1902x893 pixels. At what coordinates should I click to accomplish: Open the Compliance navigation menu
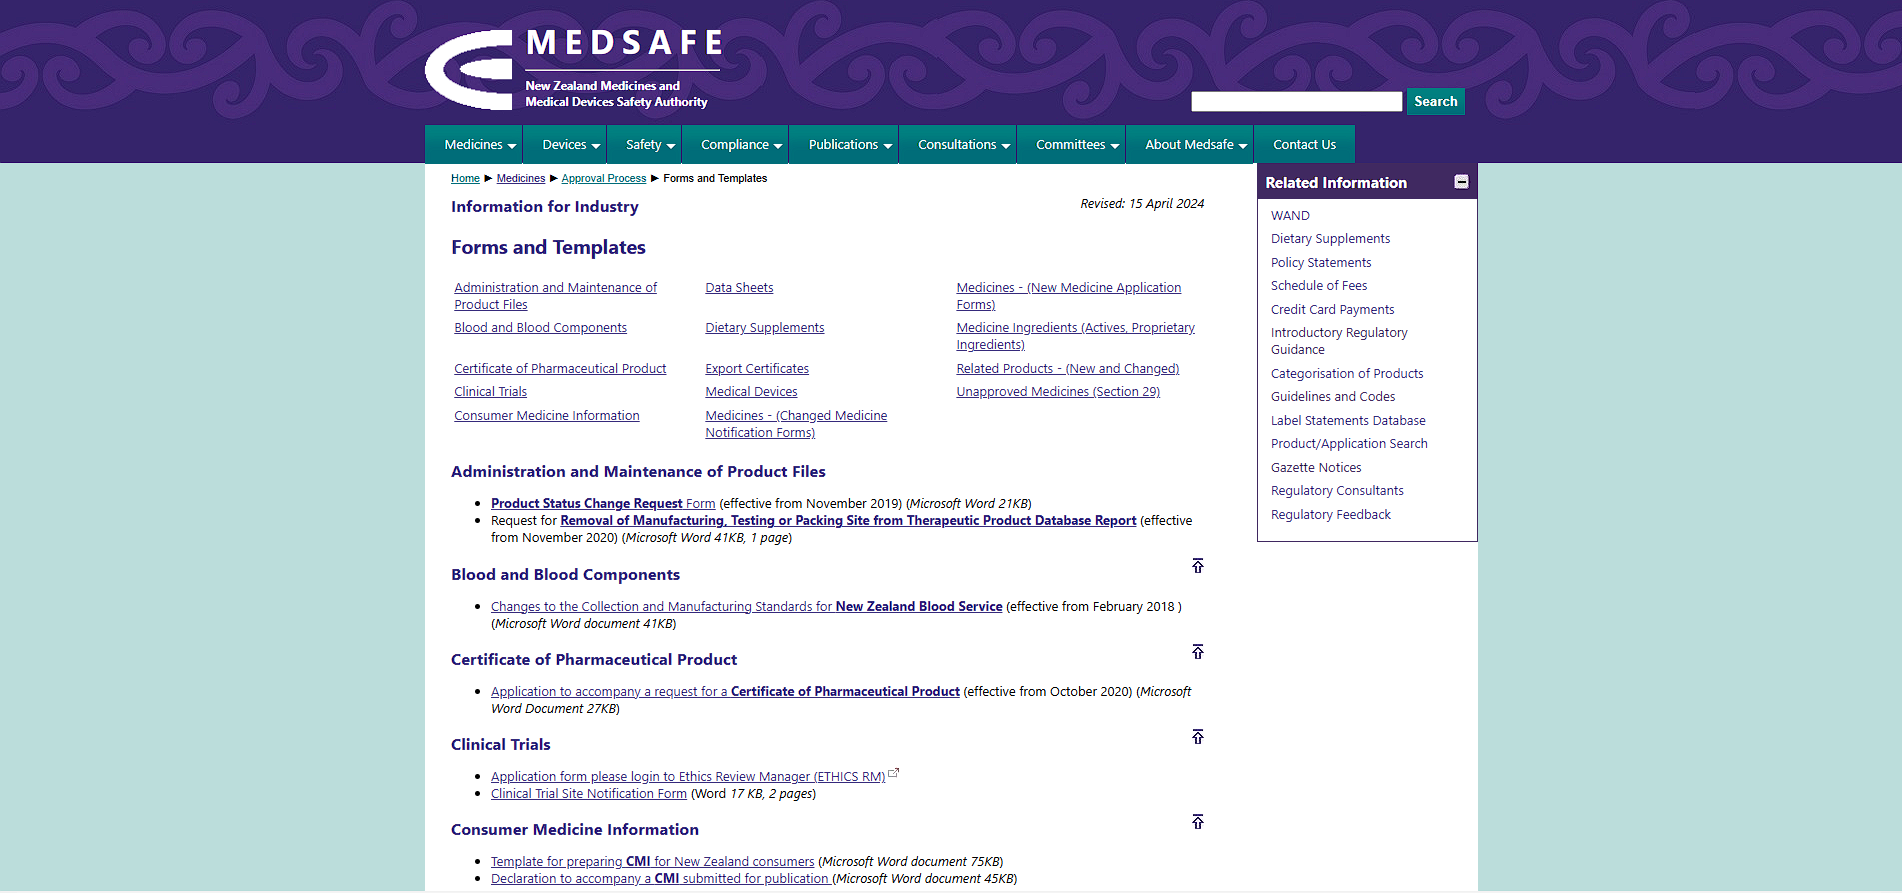(x=741, y=145)
